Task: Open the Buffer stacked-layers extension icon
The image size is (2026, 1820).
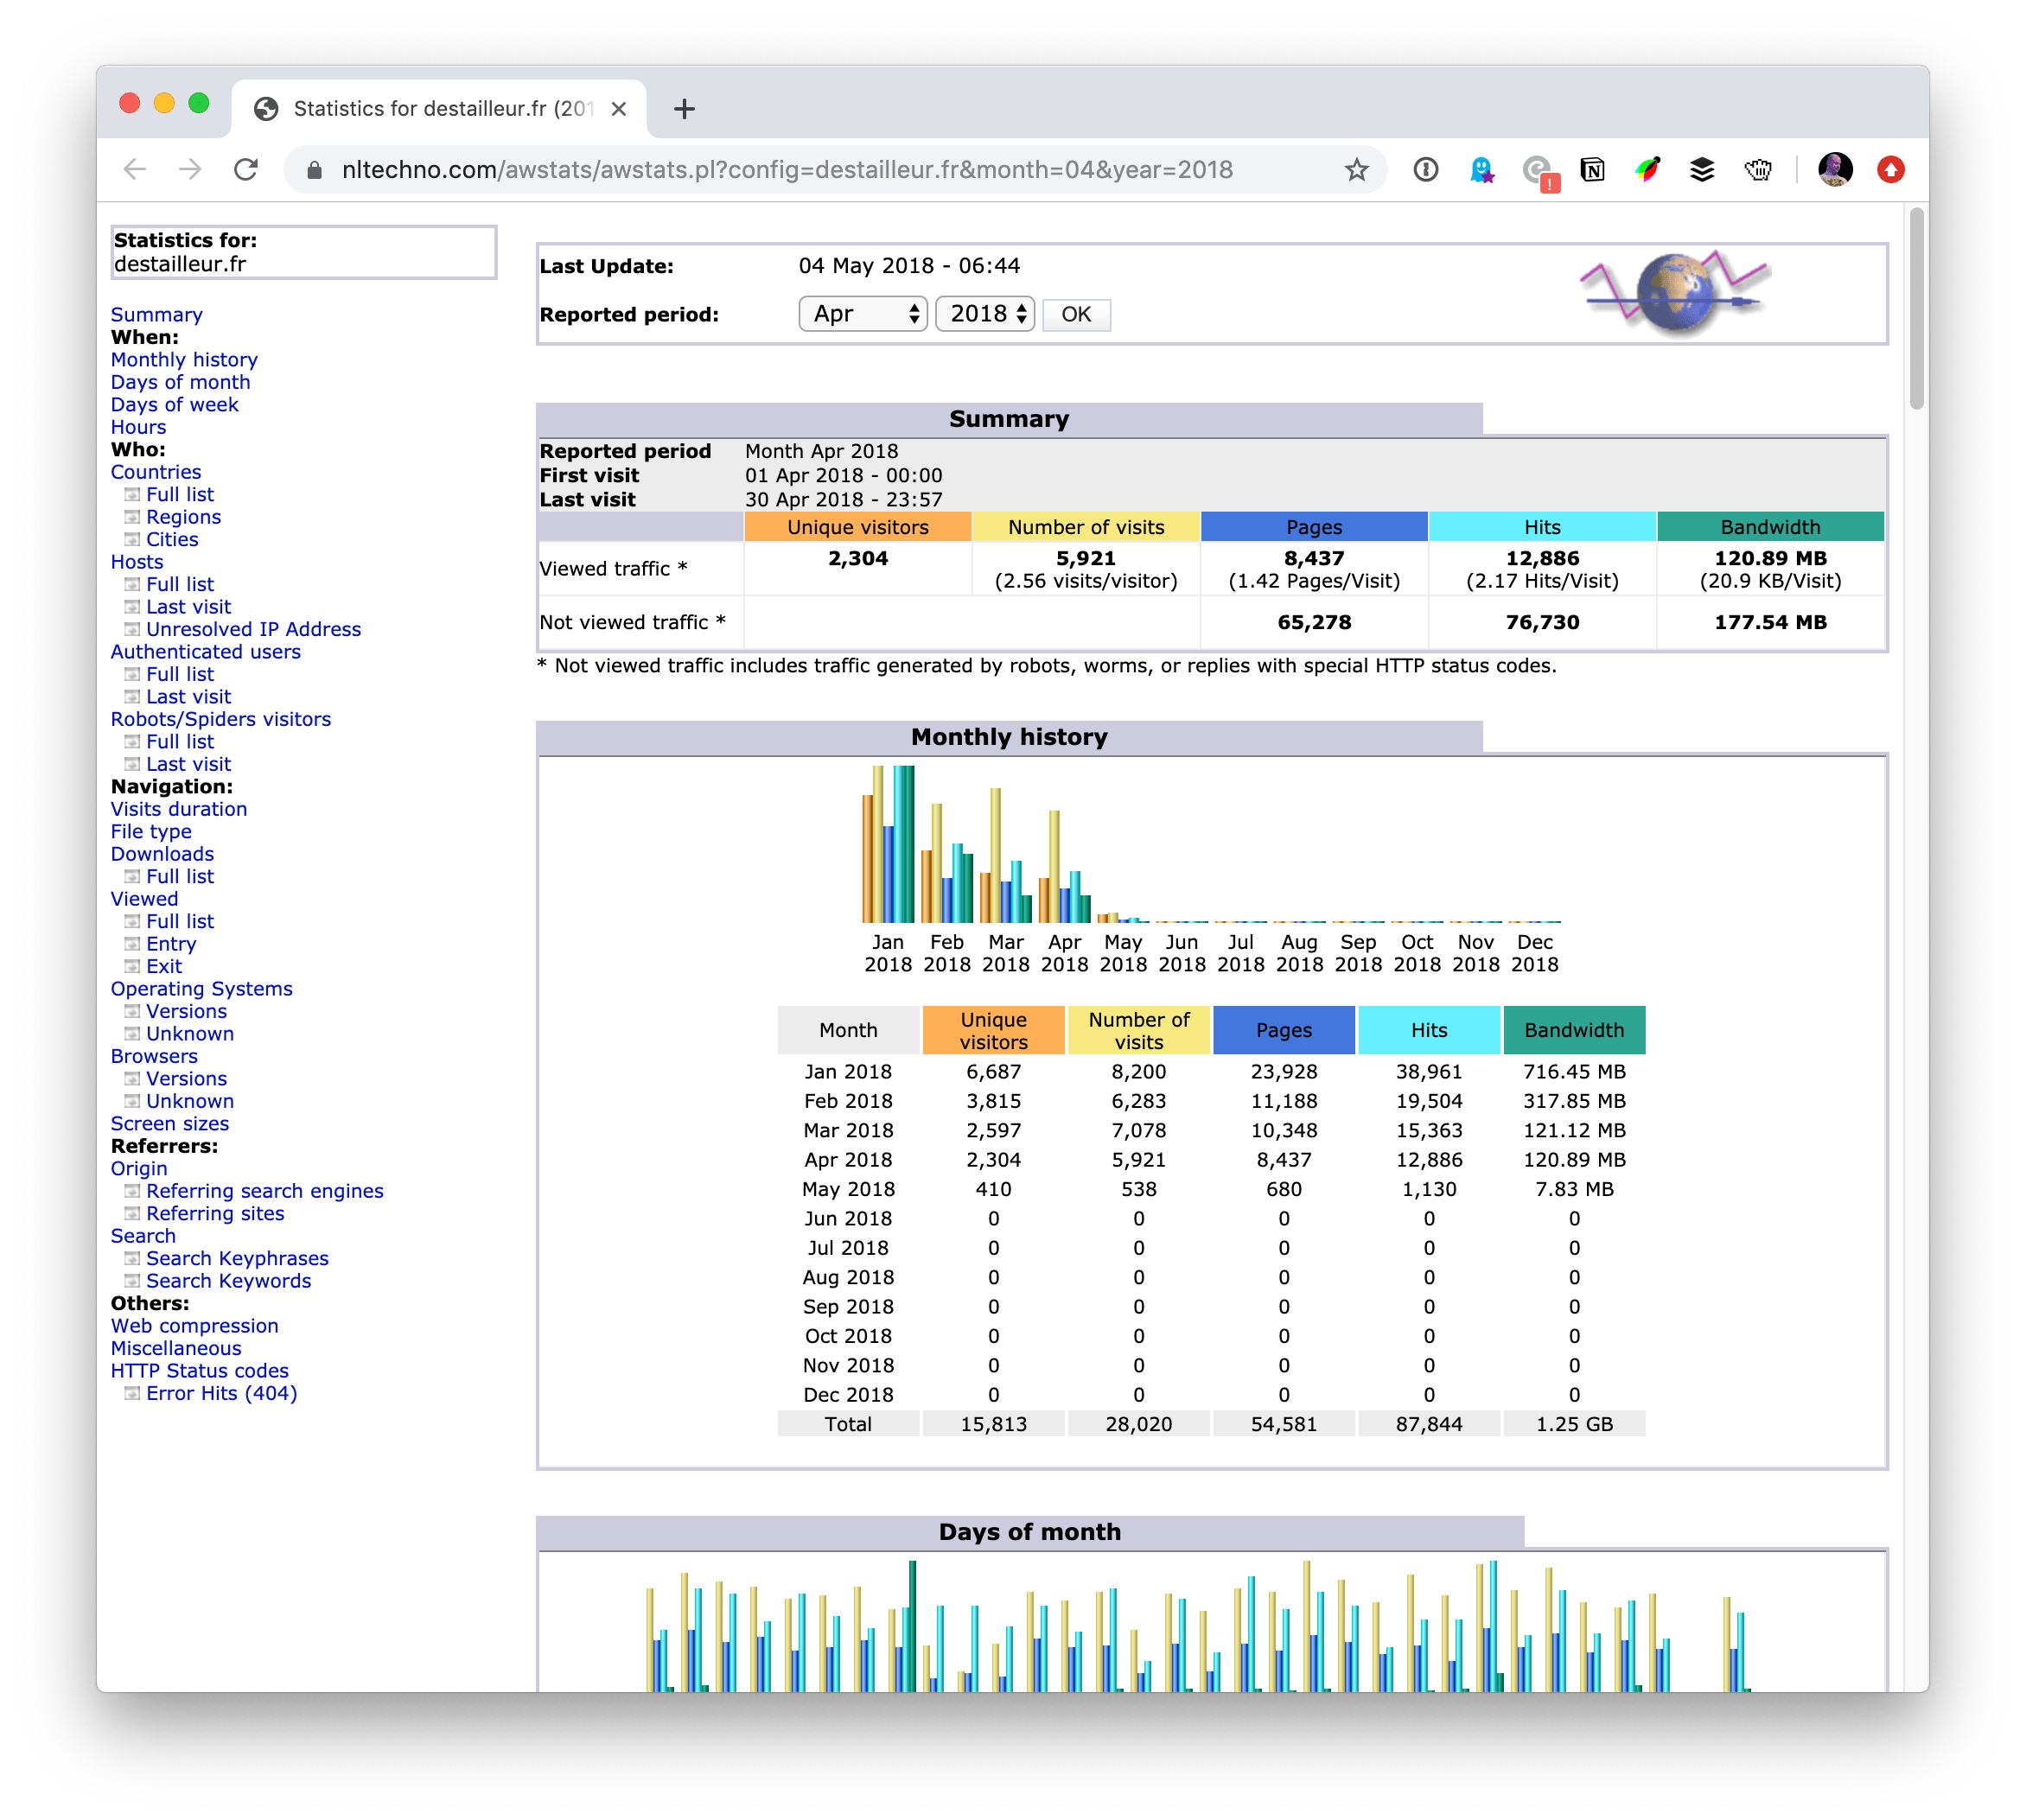Action: pos(1702,170)
